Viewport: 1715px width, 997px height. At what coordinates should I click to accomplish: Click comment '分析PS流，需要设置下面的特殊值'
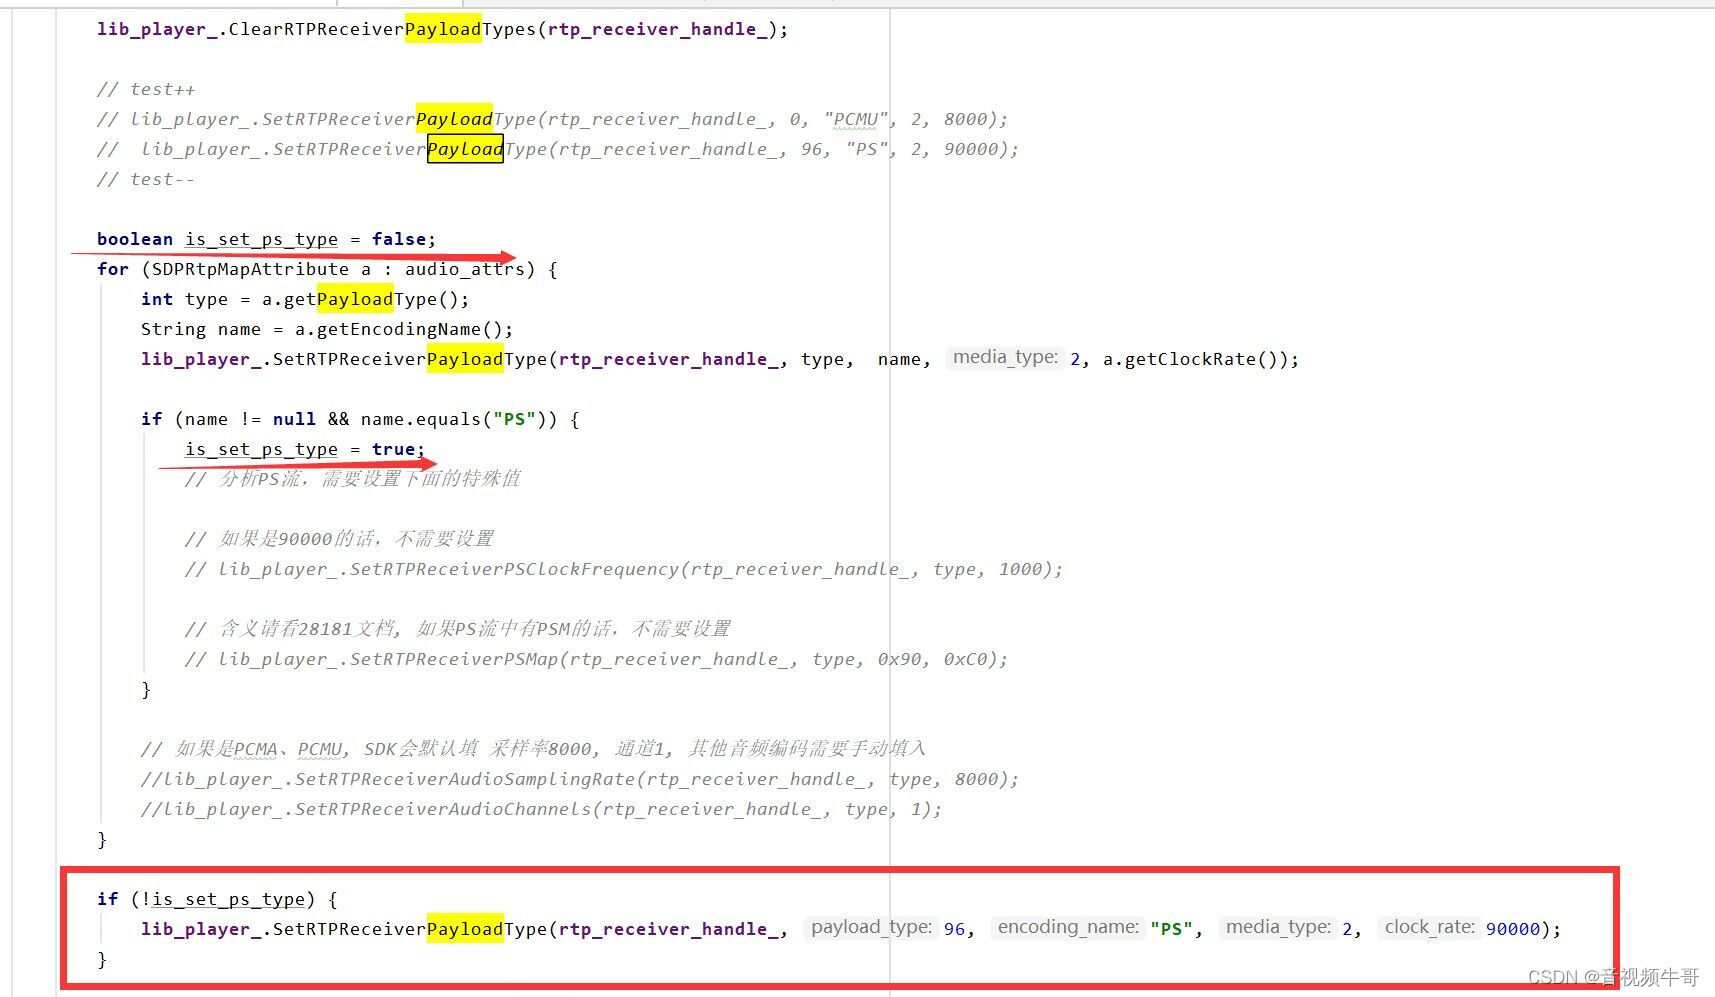[353, 479]
